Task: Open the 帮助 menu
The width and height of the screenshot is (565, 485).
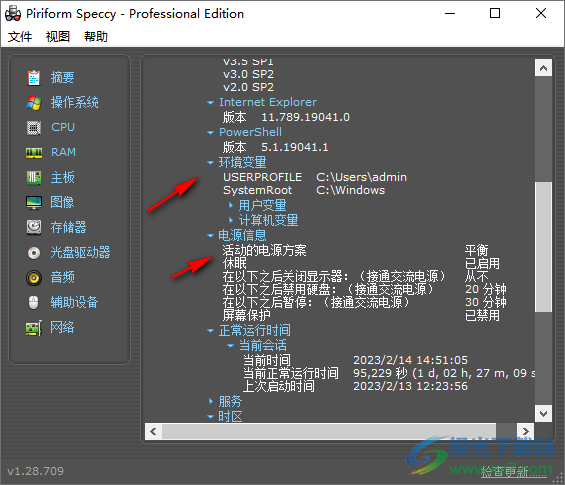Action: [x=96, y=36]
